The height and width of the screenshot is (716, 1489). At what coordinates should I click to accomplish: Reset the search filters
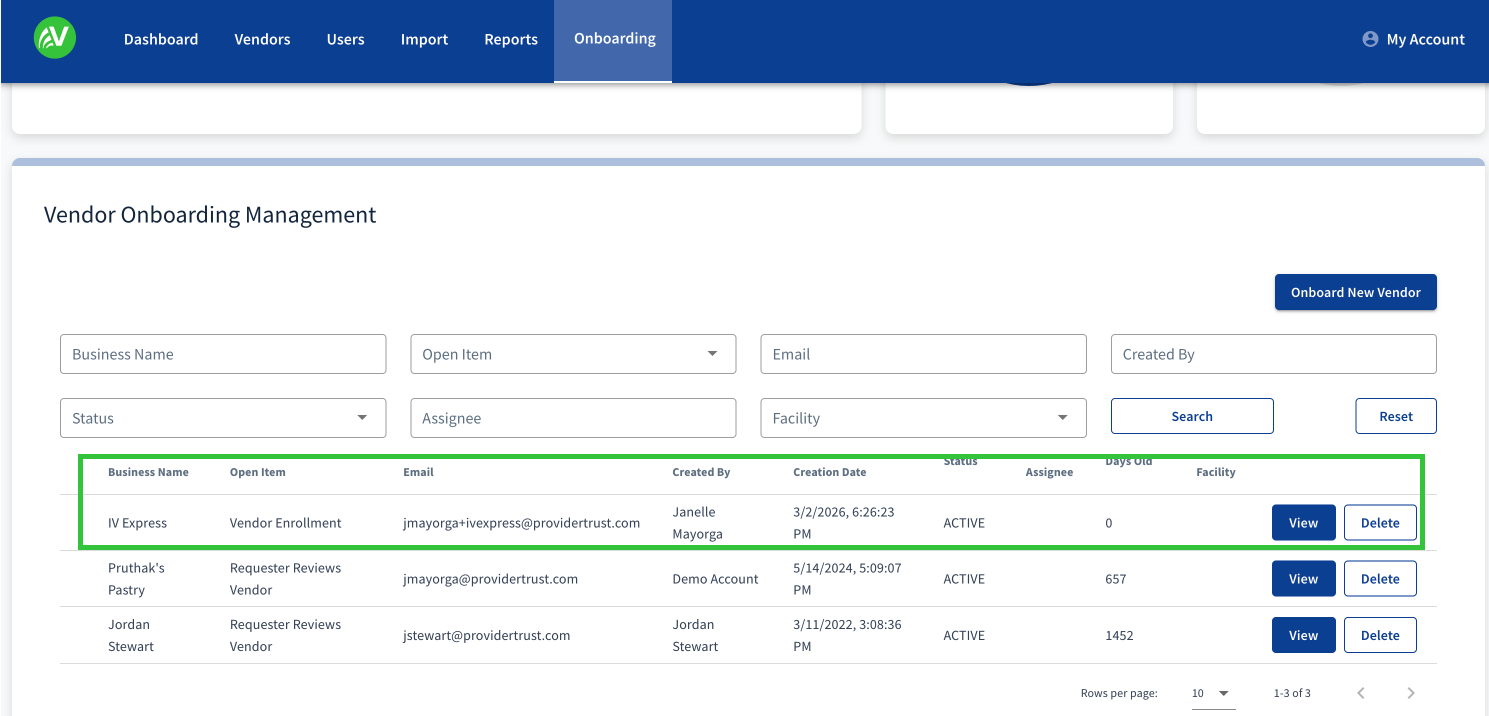(x=1395, y=416)
